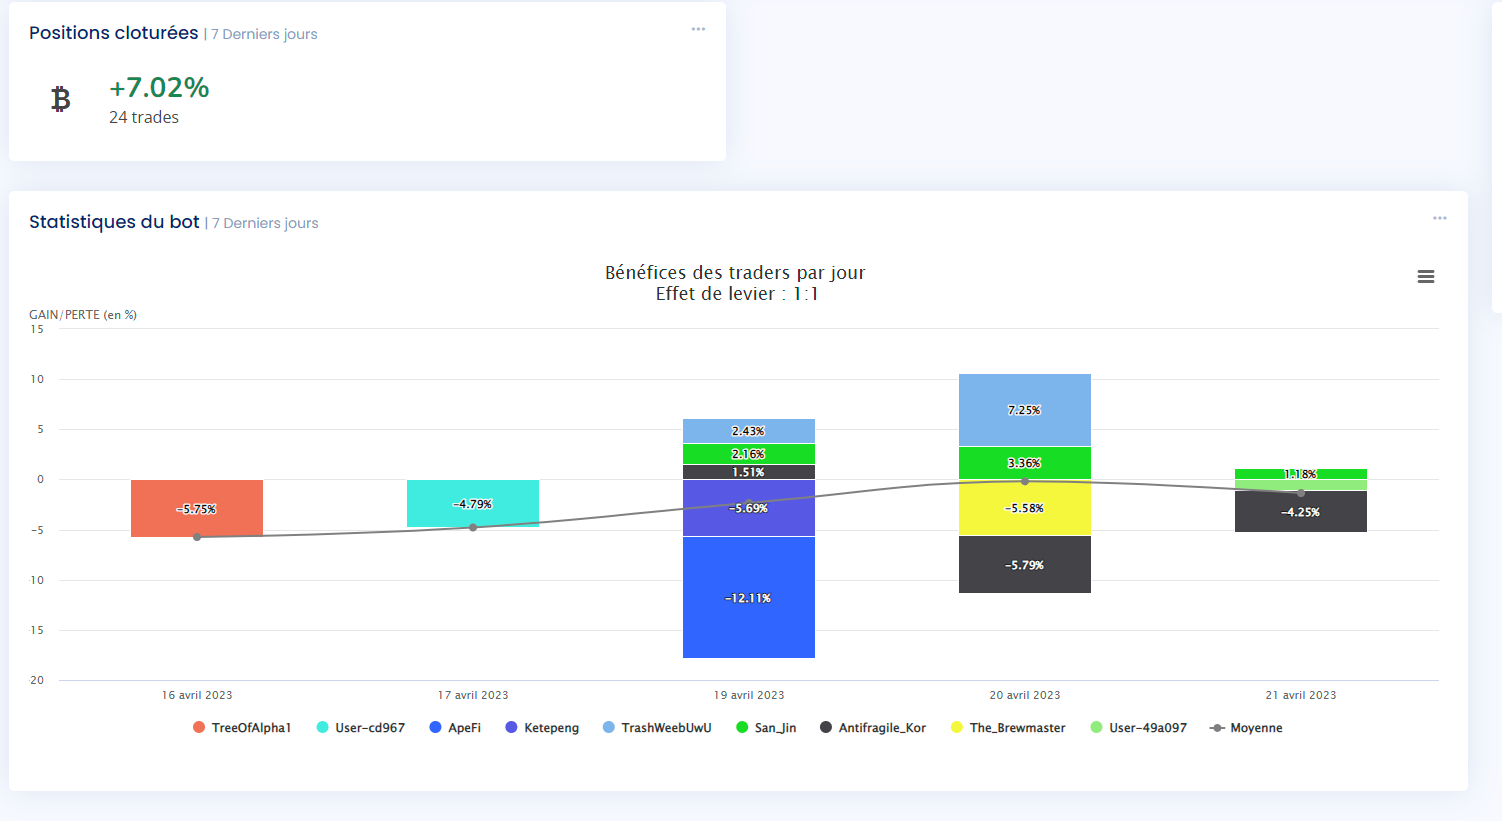Toggle Antifragile_Kor legend item
1502x821 pixels.
tap(881, 728)
